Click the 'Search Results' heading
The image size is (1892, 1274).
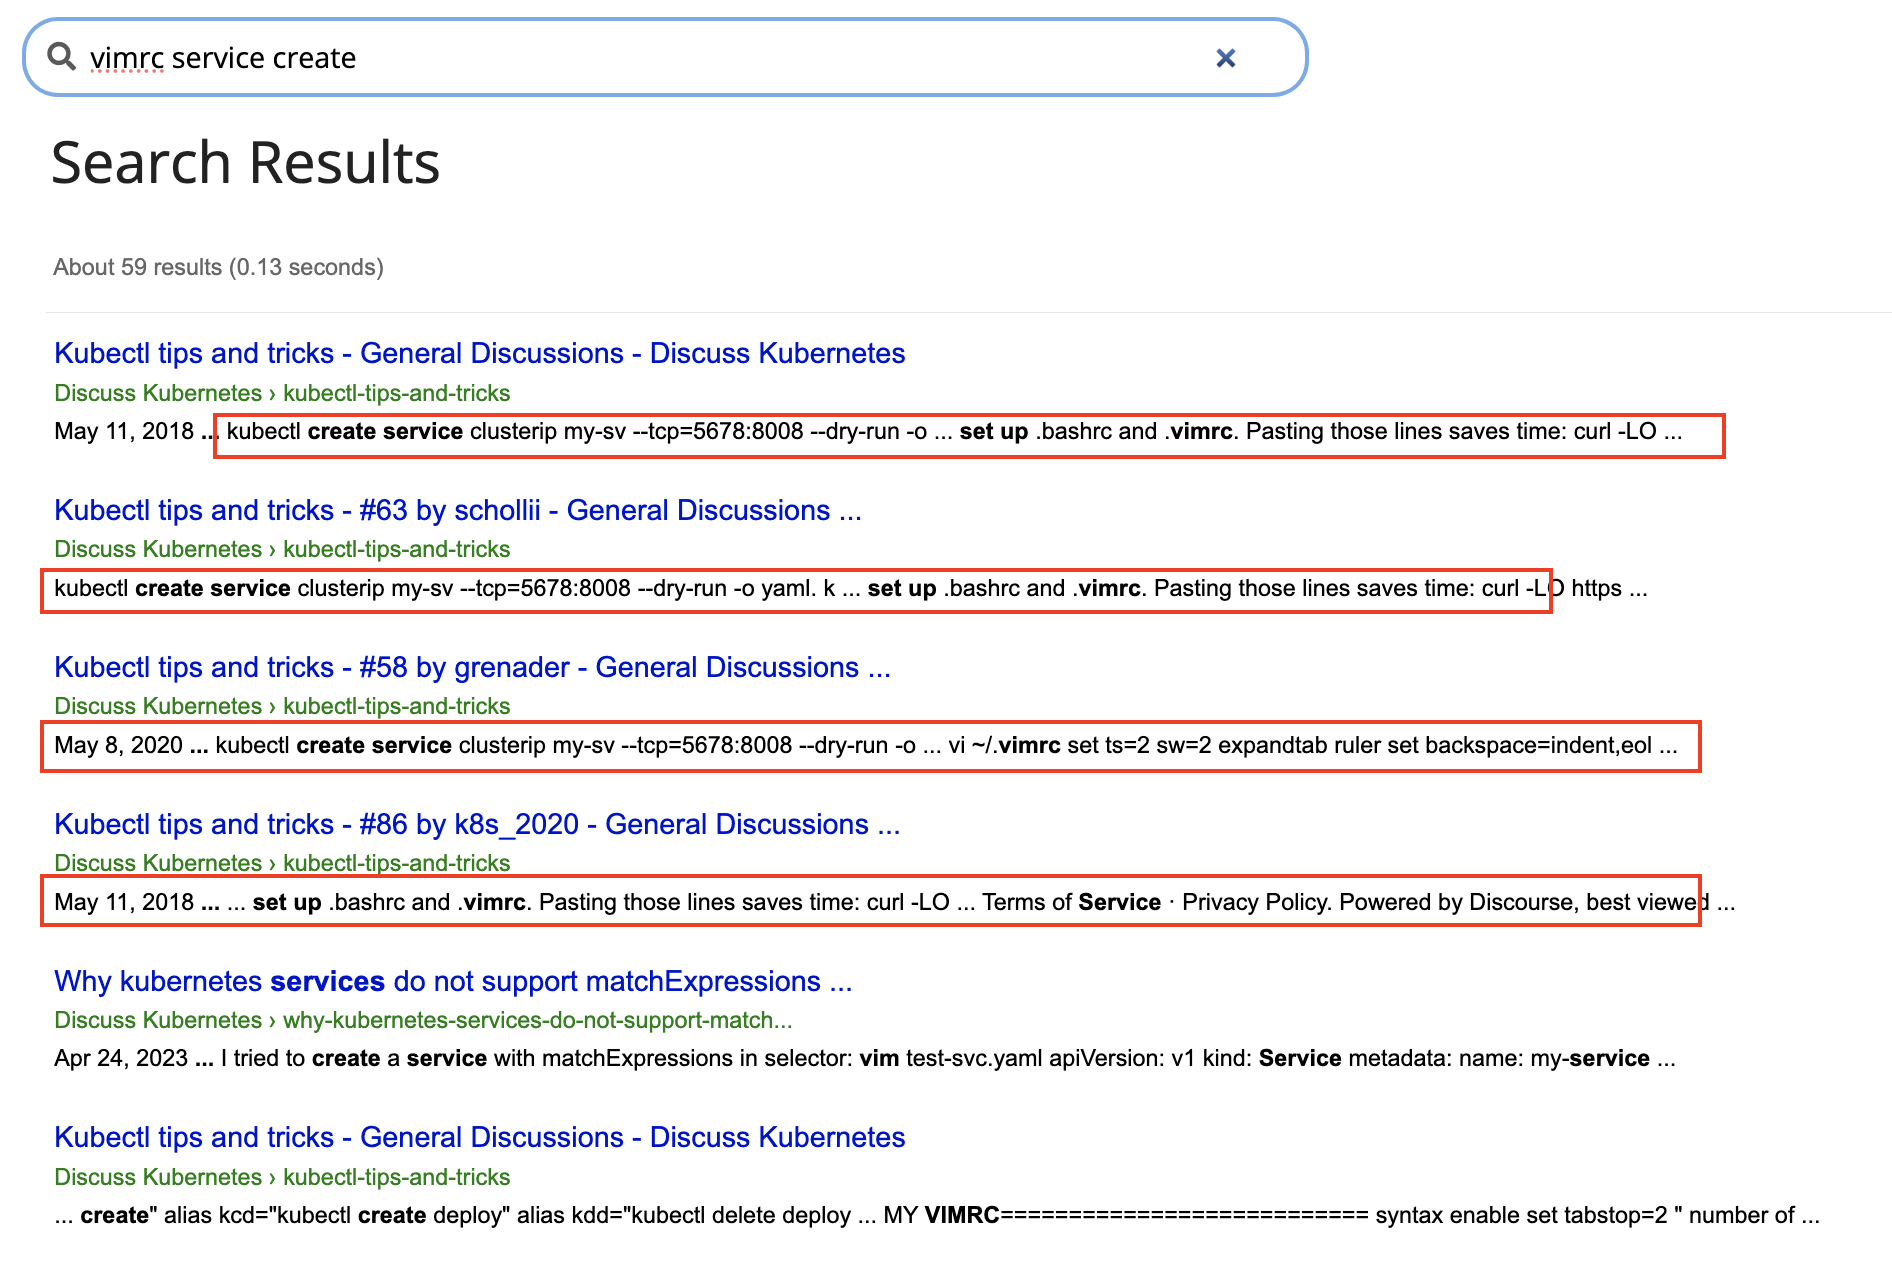[245, 162]
